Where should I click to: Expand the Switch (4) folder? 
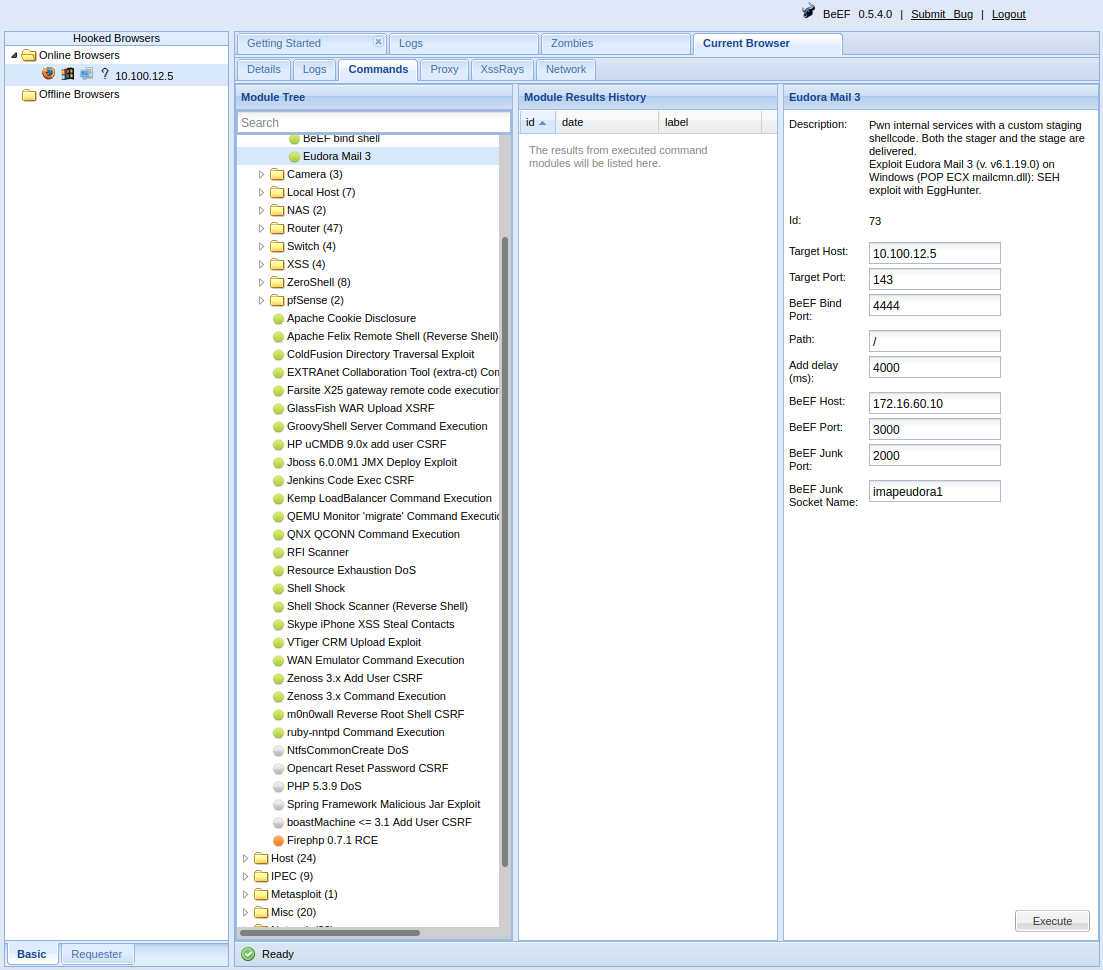pyautogui.click(x=262, y=246)
